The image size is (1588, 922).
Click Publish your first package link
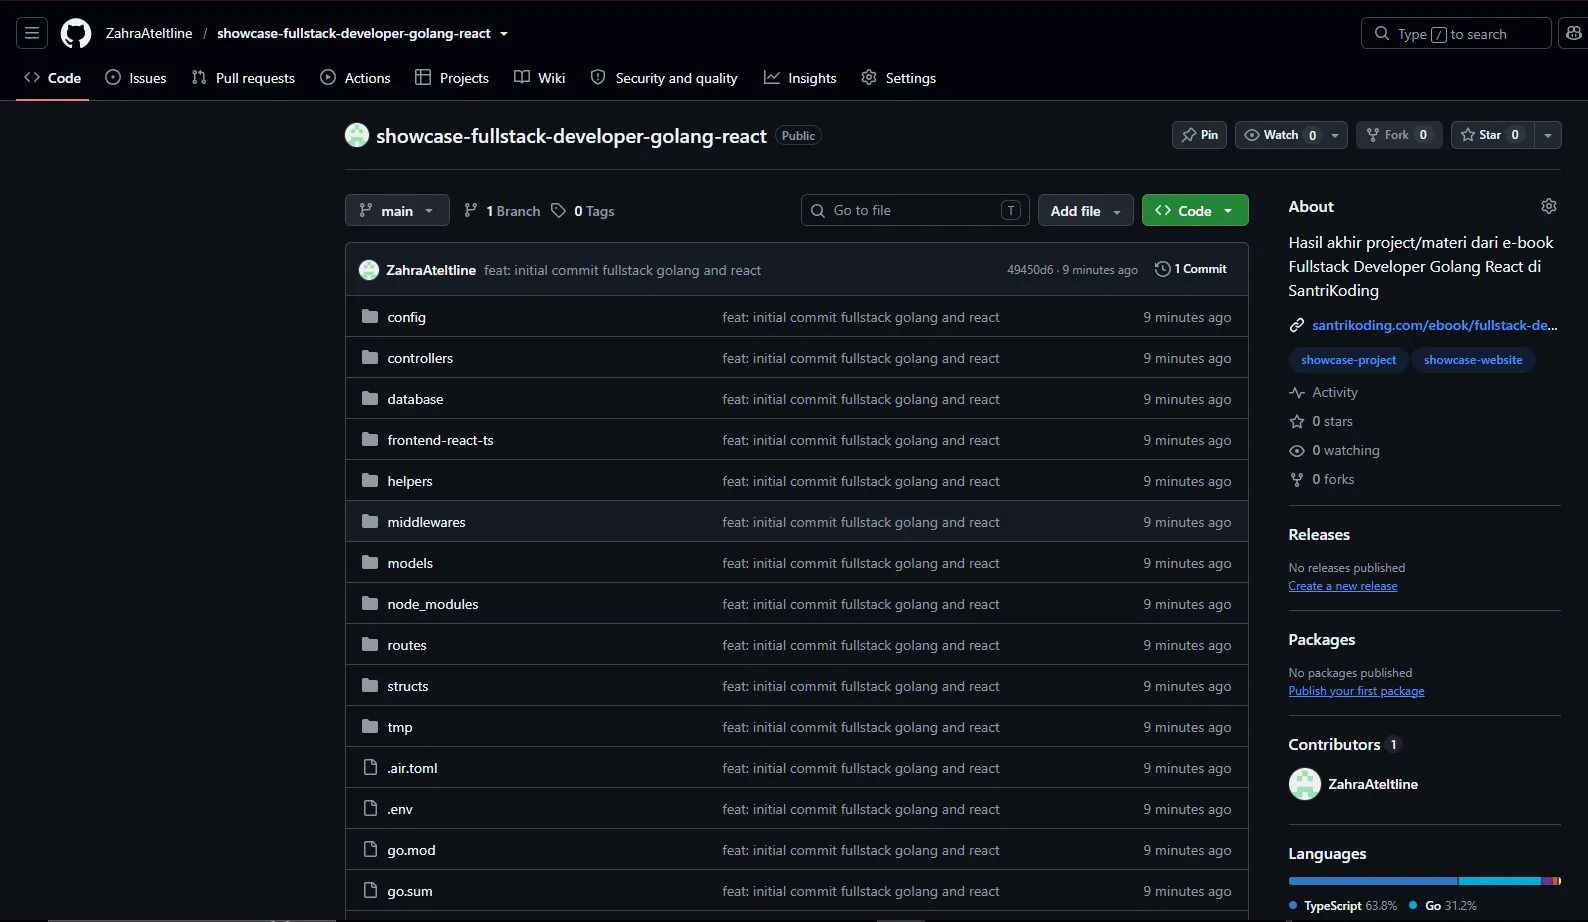click(x=1356, y=691)
